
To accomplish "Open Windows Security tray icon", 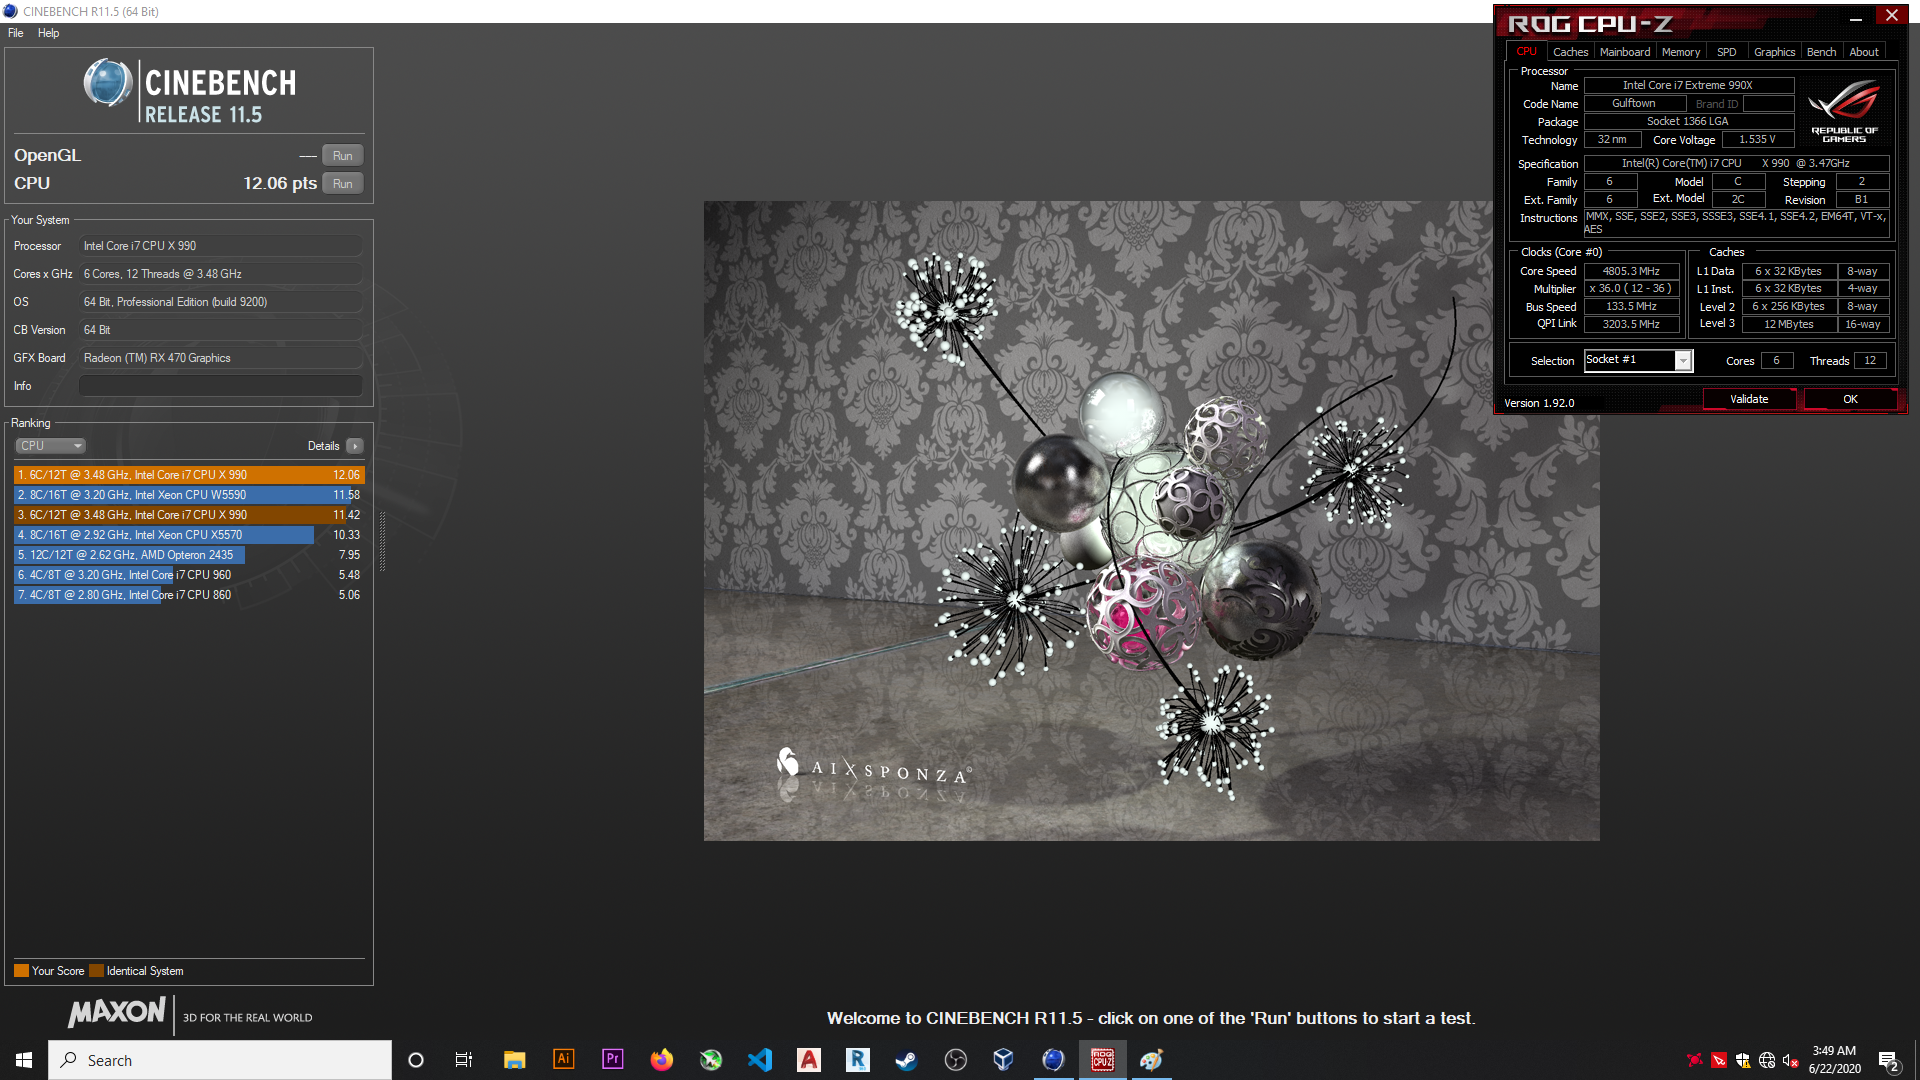I will click(1743, 1060).
